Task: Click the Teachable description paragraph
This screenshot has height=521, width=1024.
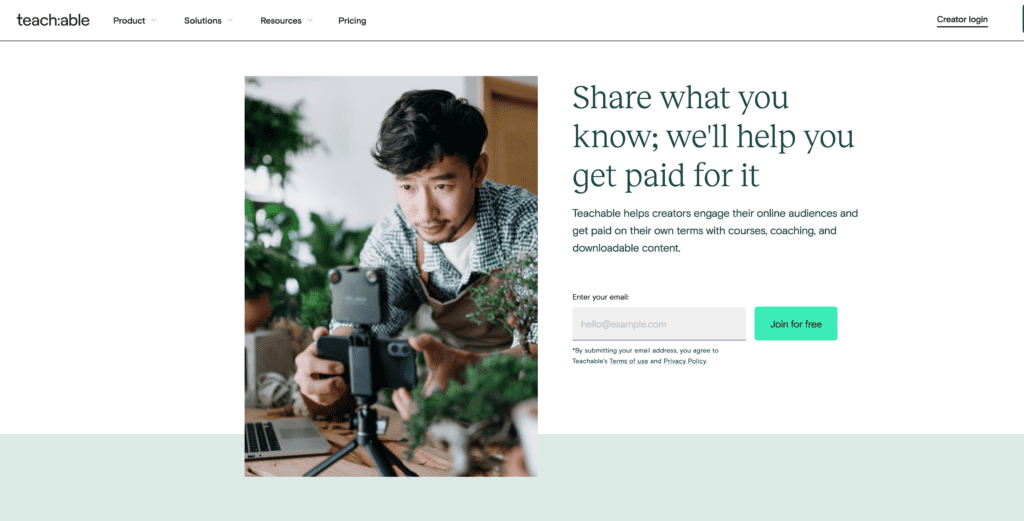Action: (x=715, y=230)
